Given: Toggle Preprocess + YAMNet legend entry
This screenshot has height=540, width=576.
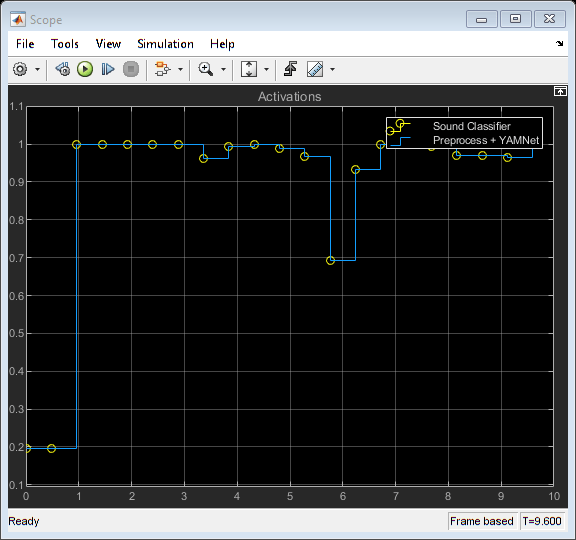Looking at the screenshot, I should coord(486,140).
